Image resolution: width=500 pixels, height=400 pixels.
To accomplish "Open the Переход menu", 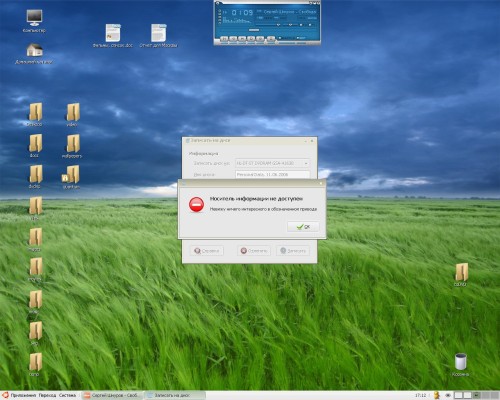I will point(47,395).
